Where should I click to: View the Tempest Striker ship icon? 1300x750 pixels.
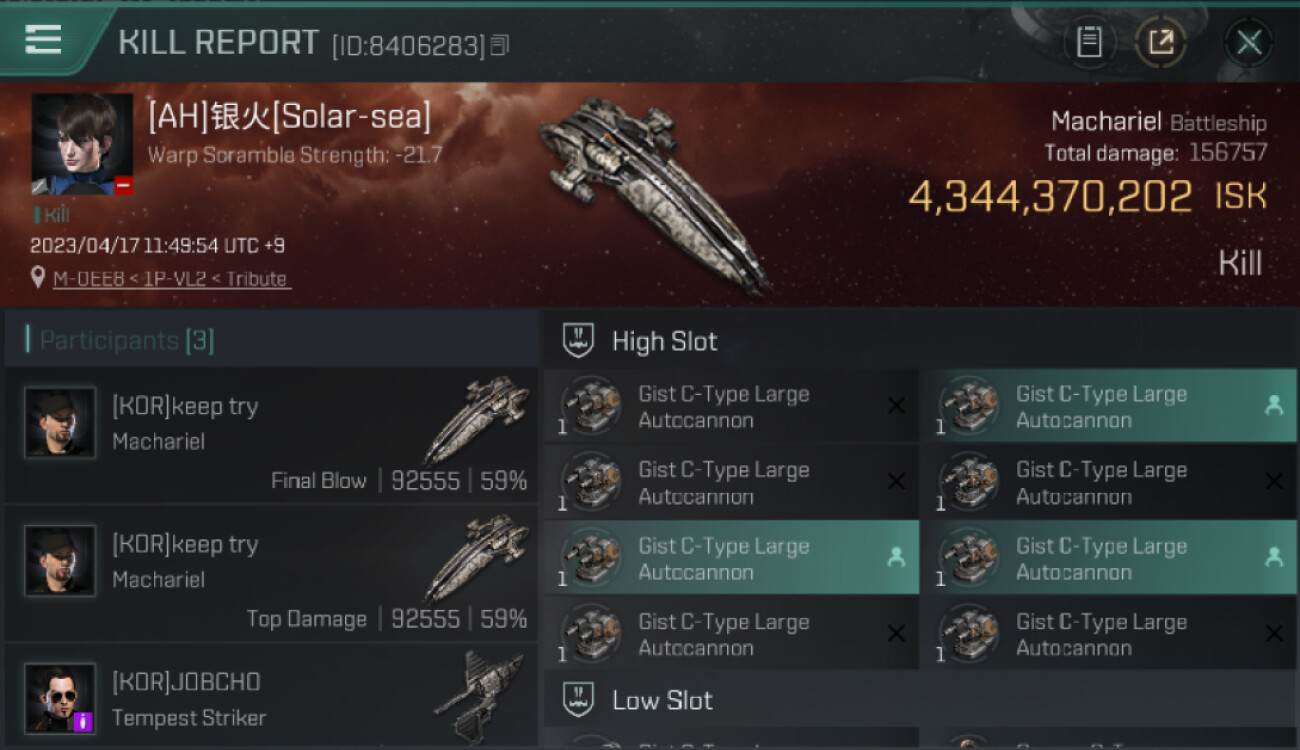pyautogui.click(x=478, y=696)
